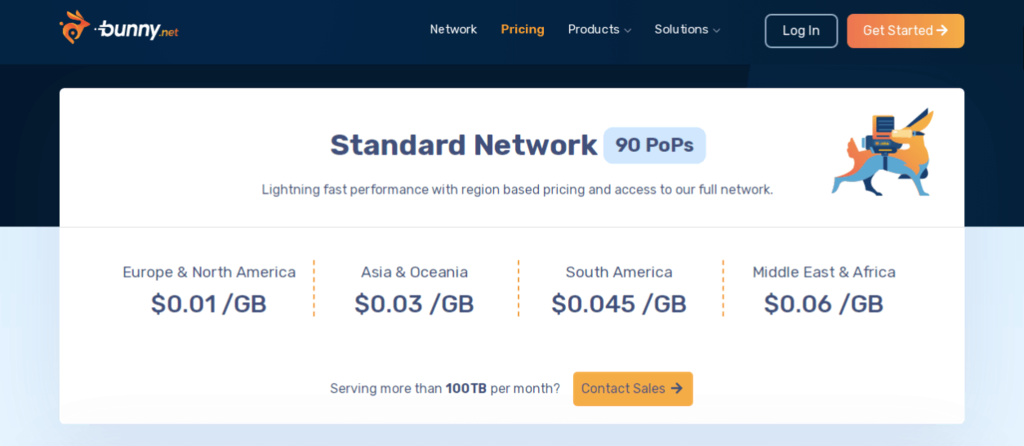Click the chevron next to Solutions
This screenshot has width=1024, height=446.
click(716, 31)
